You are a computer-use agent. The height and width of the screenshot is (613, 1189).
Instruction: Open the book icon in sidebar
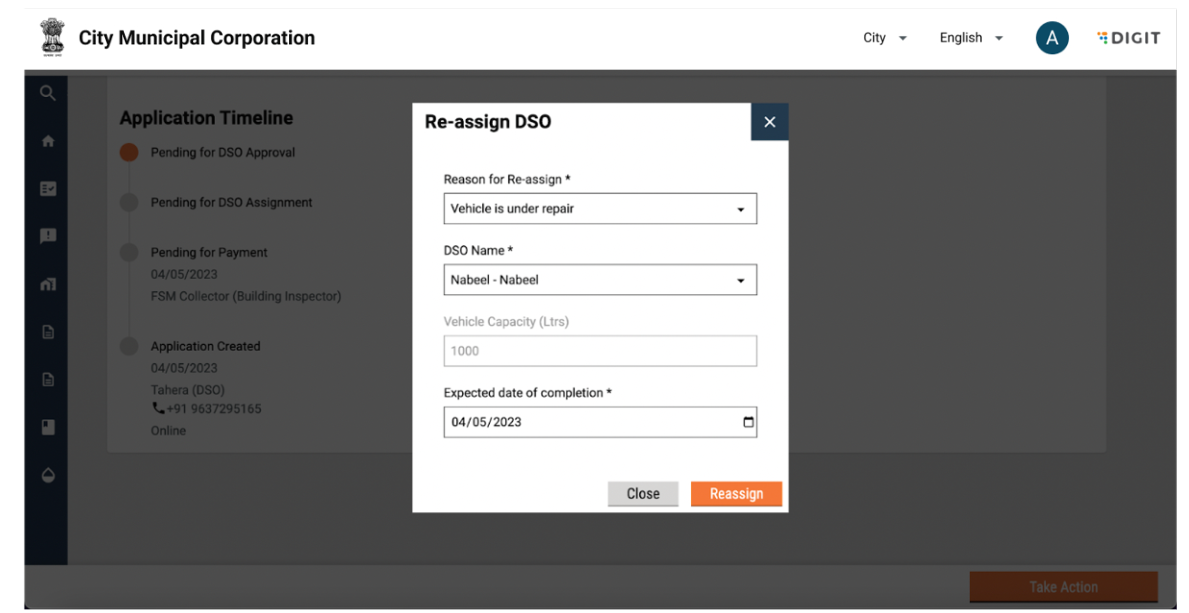click(x=47, y=427)
